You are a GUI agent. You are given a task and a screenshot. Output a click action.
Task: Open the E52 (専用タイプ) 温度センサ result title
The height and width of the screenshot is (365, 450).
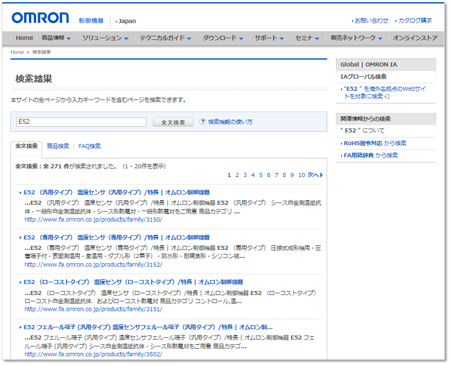pyautogui.click(x=116, y=237)
